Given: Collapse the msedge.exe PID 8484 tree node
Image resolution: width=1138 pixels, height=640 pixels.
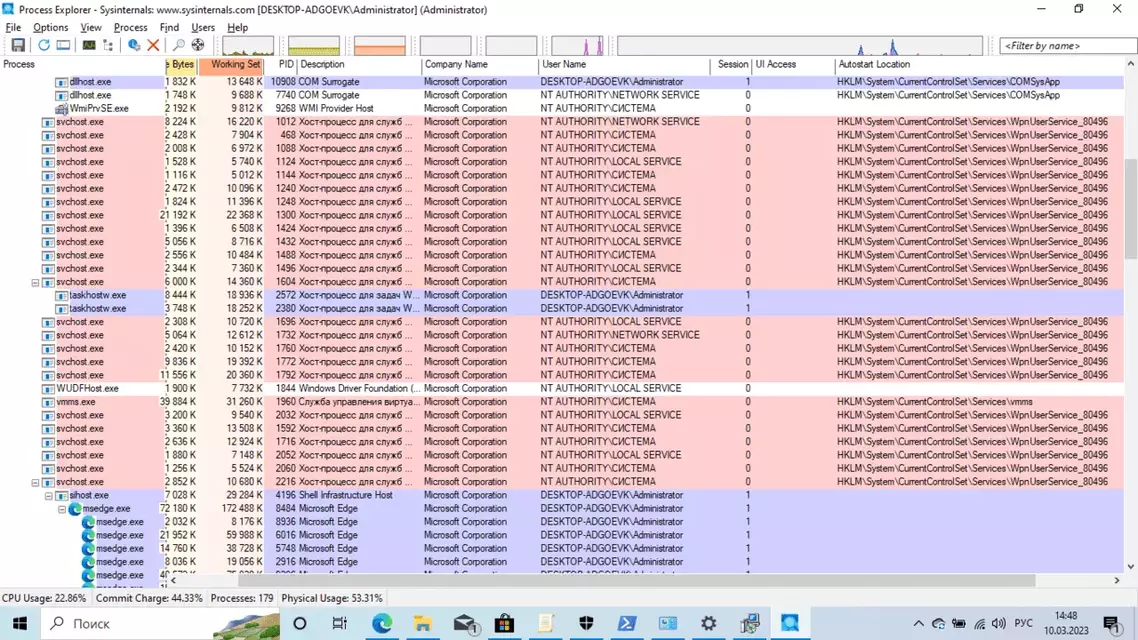Looking at the screenshot, I should click(62, 509).
